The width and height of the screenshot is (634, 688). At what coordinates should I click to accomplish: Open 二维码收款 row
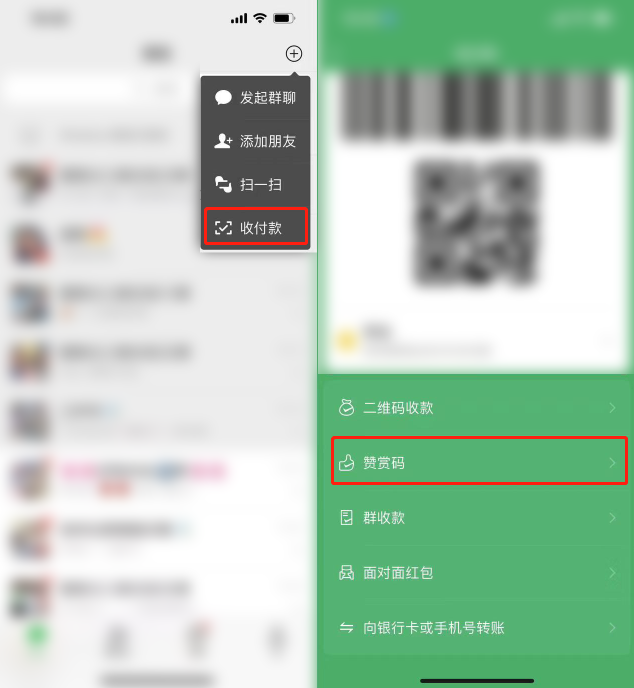pyautogui.click(x=477, y=408)
